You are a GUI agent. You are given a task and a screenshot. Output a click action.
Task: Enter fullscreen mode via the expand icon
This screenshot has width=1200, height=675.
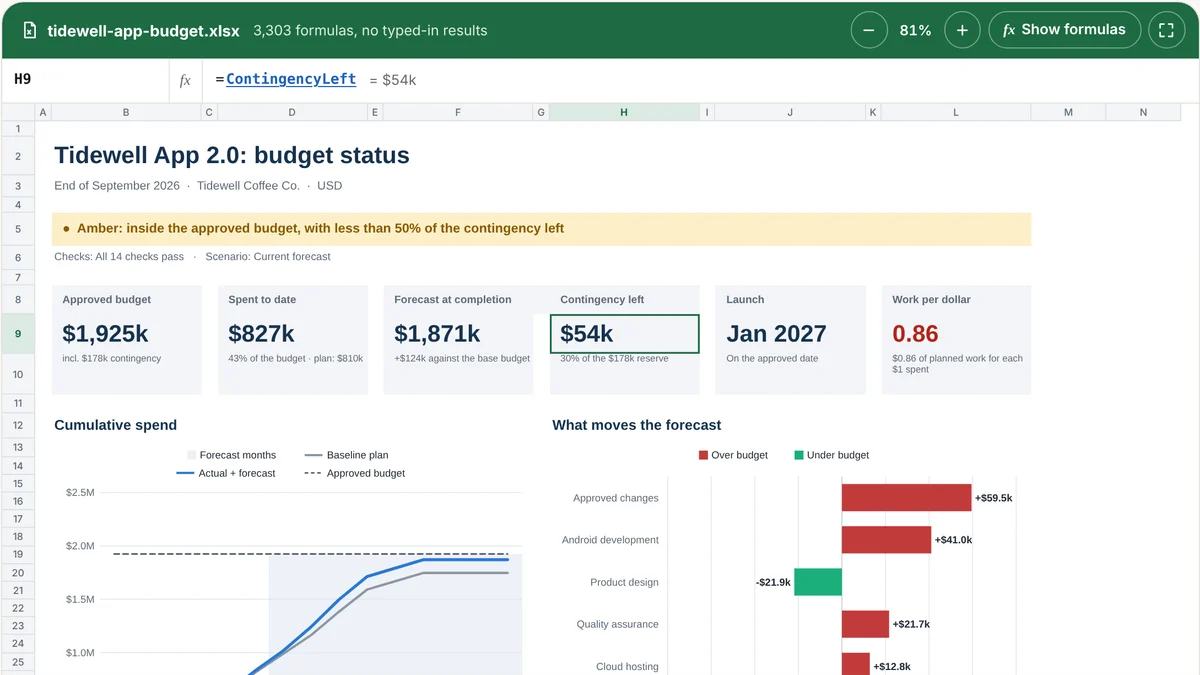[x=1166, y=30]
